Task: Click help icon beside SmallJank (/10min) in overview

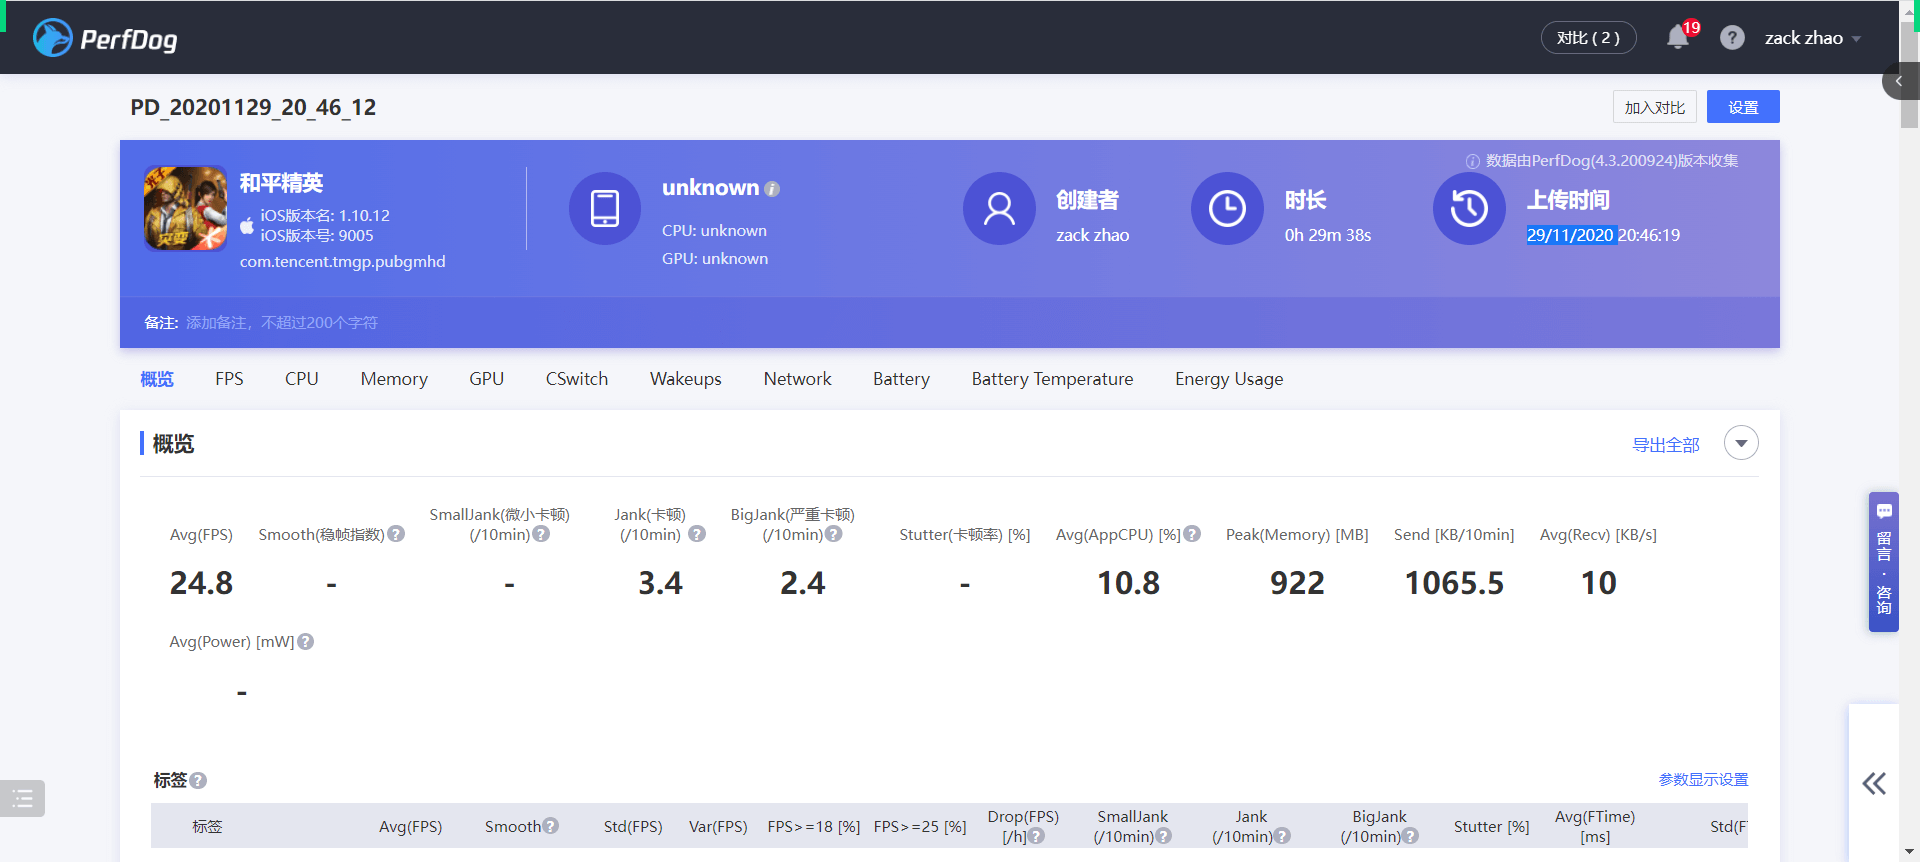Action: pos(541,534)
